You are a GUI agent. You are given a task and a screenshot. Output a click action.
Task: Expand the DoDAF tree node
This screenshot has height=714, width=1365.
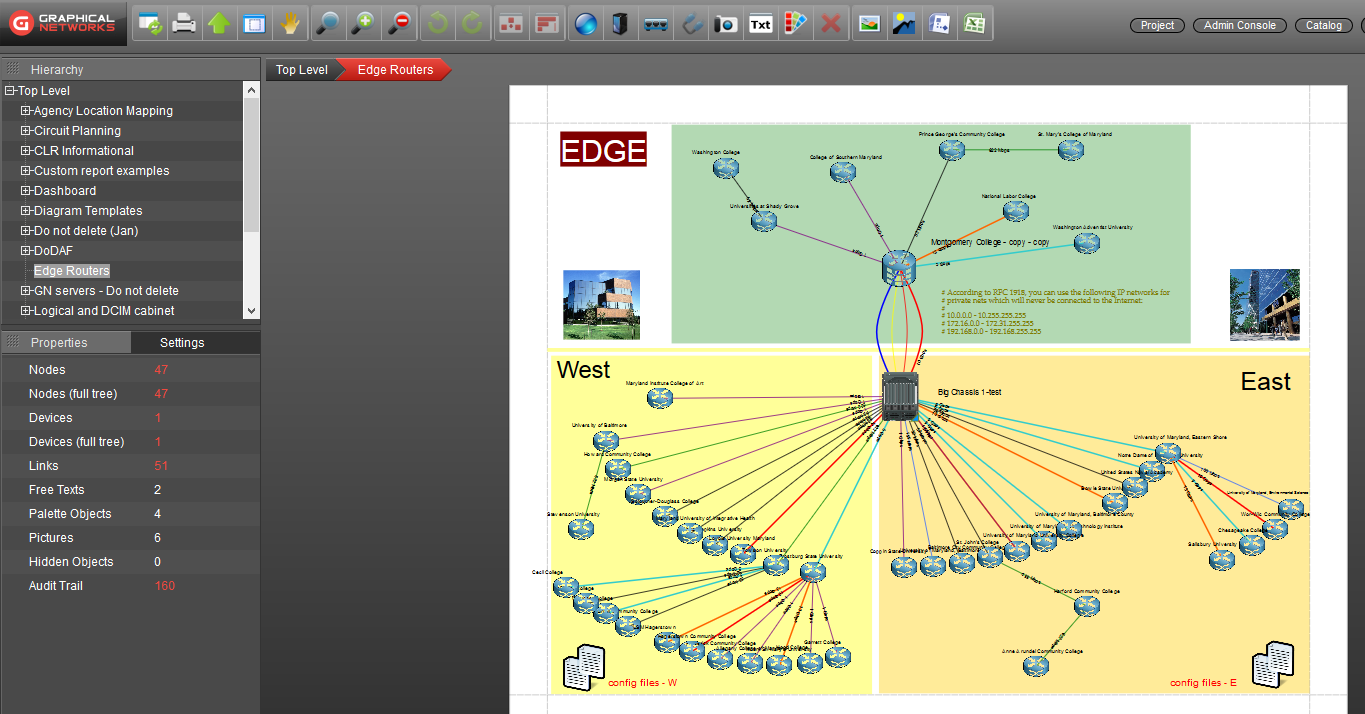click(x=26, y=251)
